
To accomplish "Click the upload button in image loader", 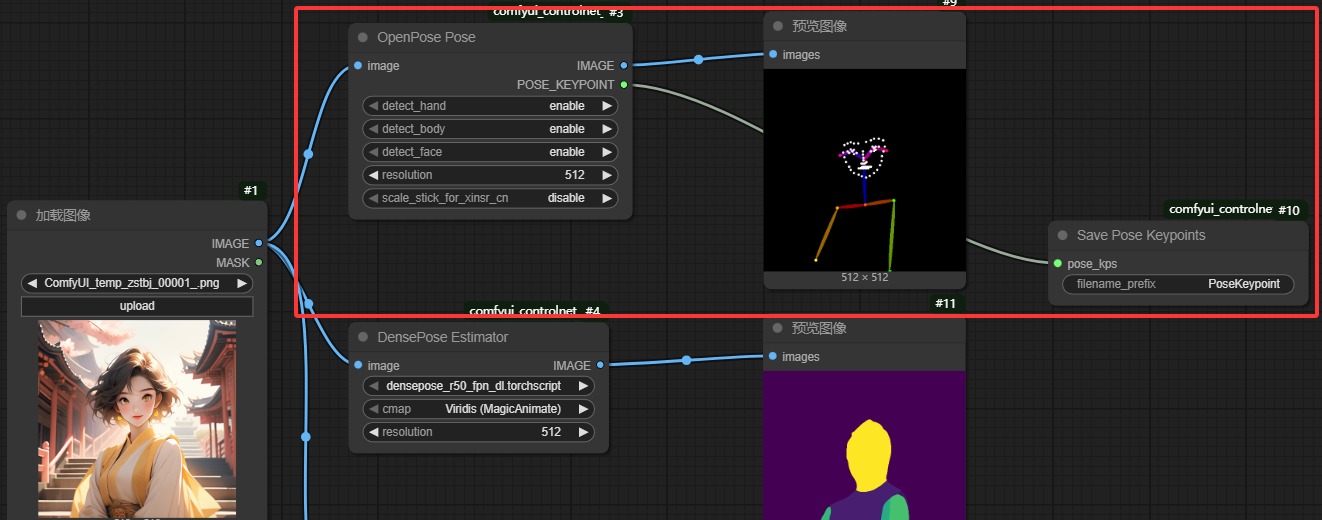I will pos(137,306).
